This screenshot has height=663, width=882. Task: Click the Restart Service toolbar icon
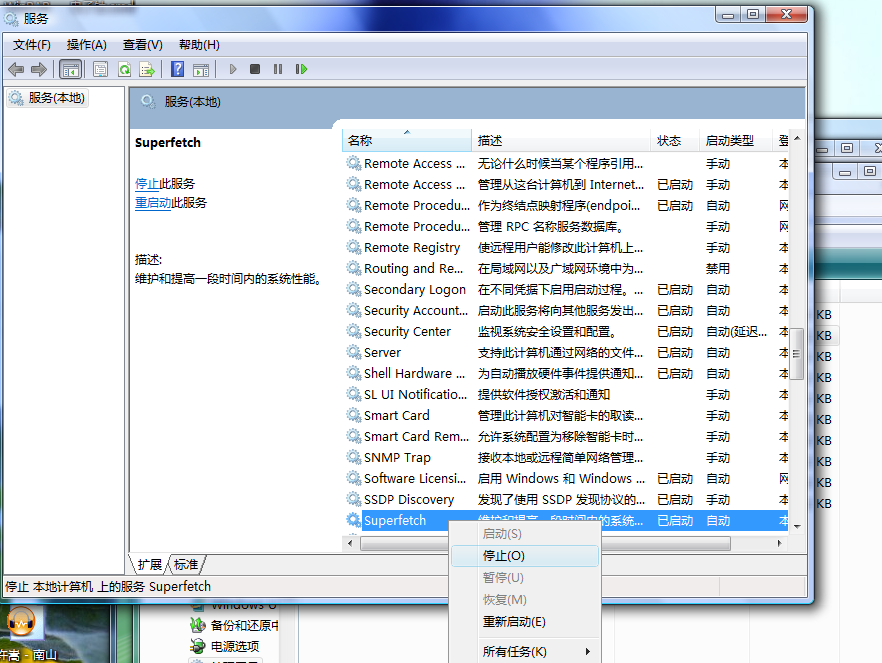coord(302,69)
